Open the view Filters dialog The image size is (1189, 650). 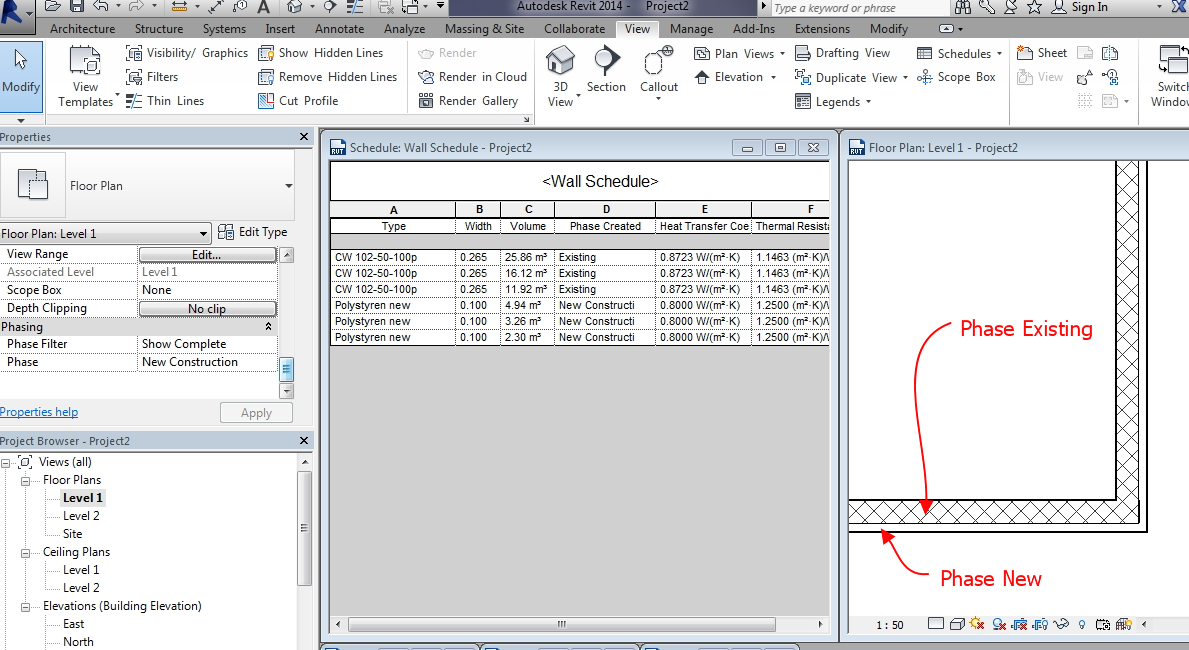click(x=152, y=77)
